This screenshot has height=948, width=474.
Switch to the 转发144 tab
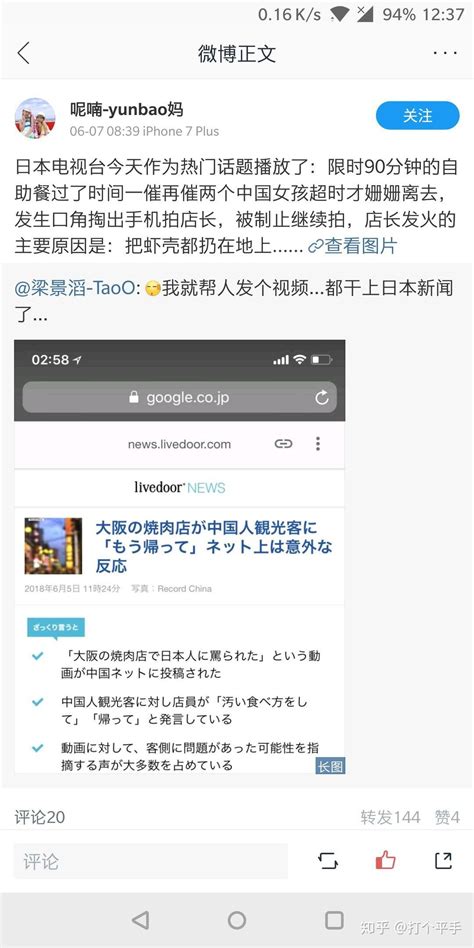(390, 817)
